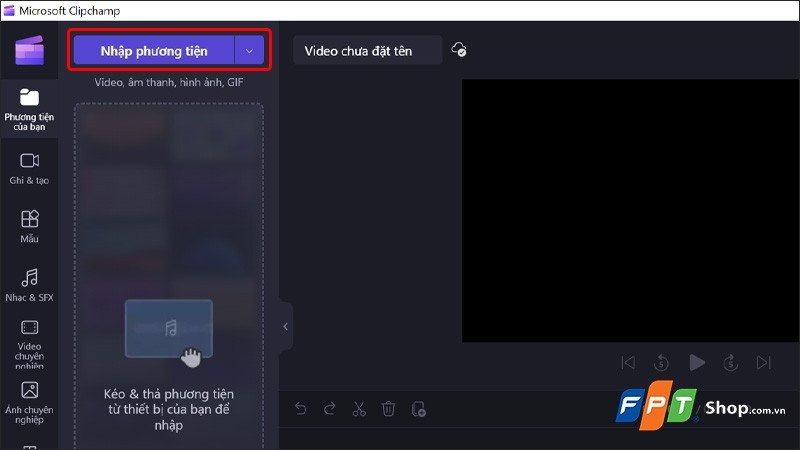Click the undo arrow icon

(x=301, y=409)
